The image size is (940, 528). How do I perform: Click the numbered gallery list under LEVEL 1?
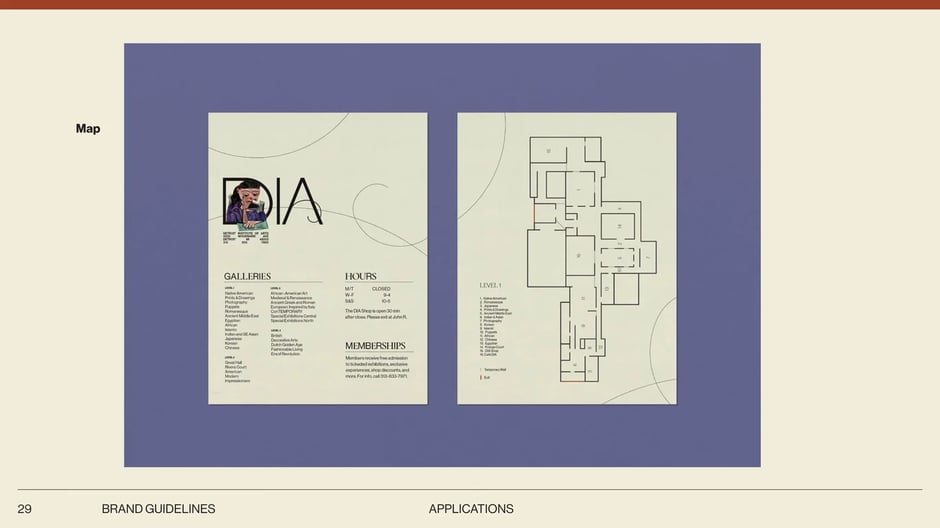tap(495, 327)
